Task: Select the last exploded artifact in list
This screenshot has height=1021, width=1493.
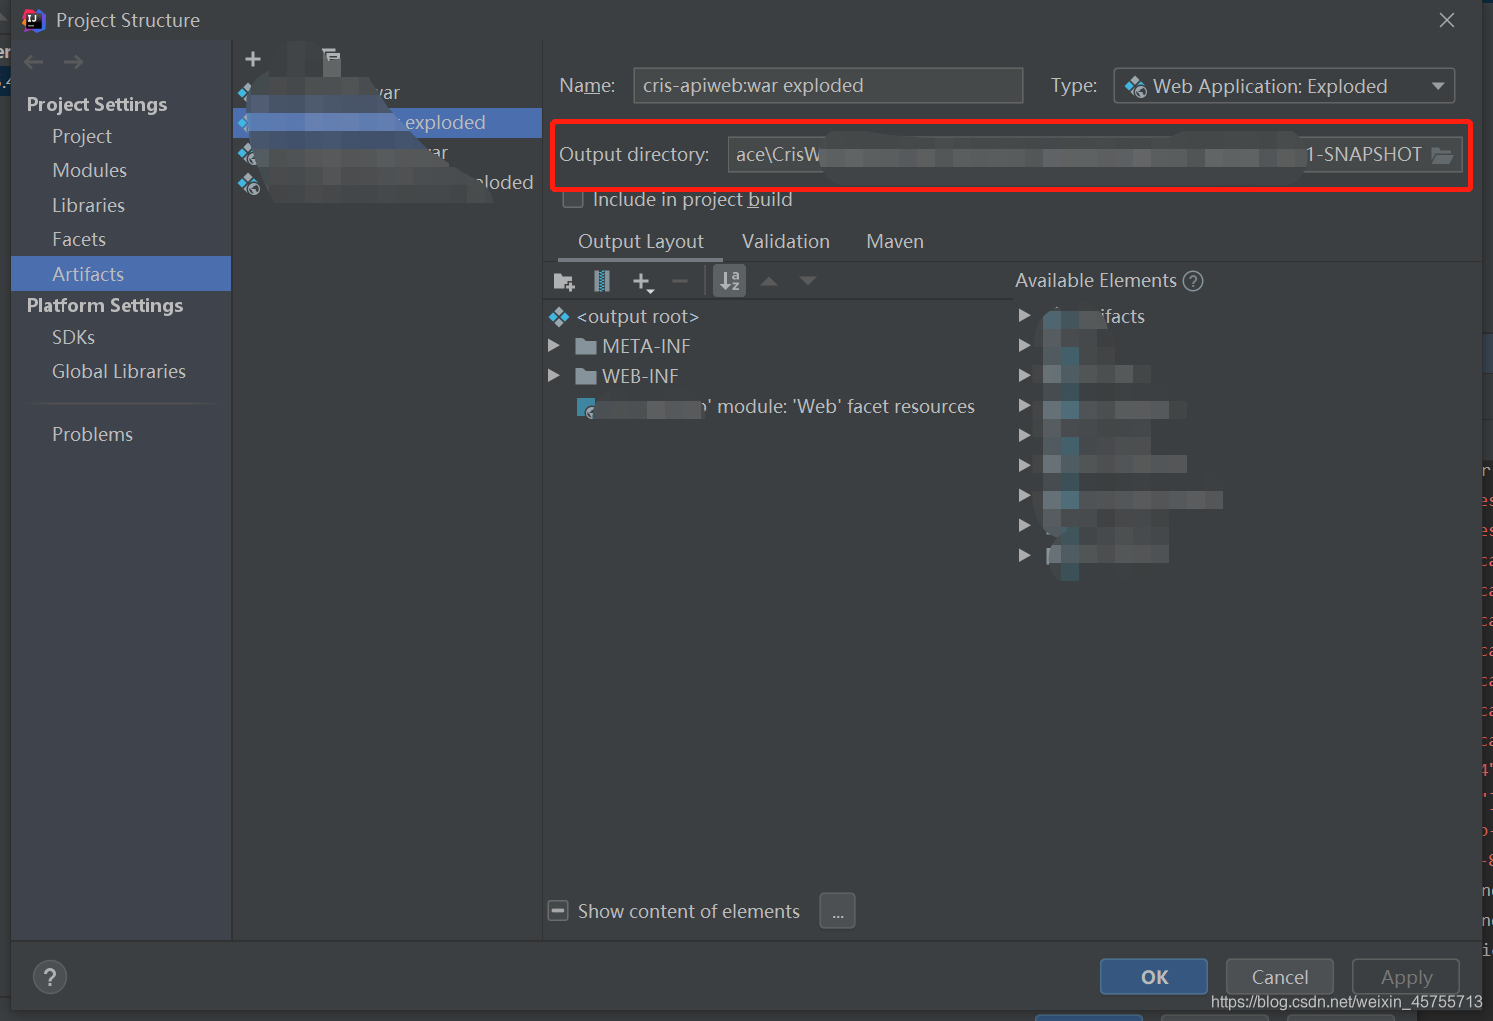Action: tap(388, 183)
